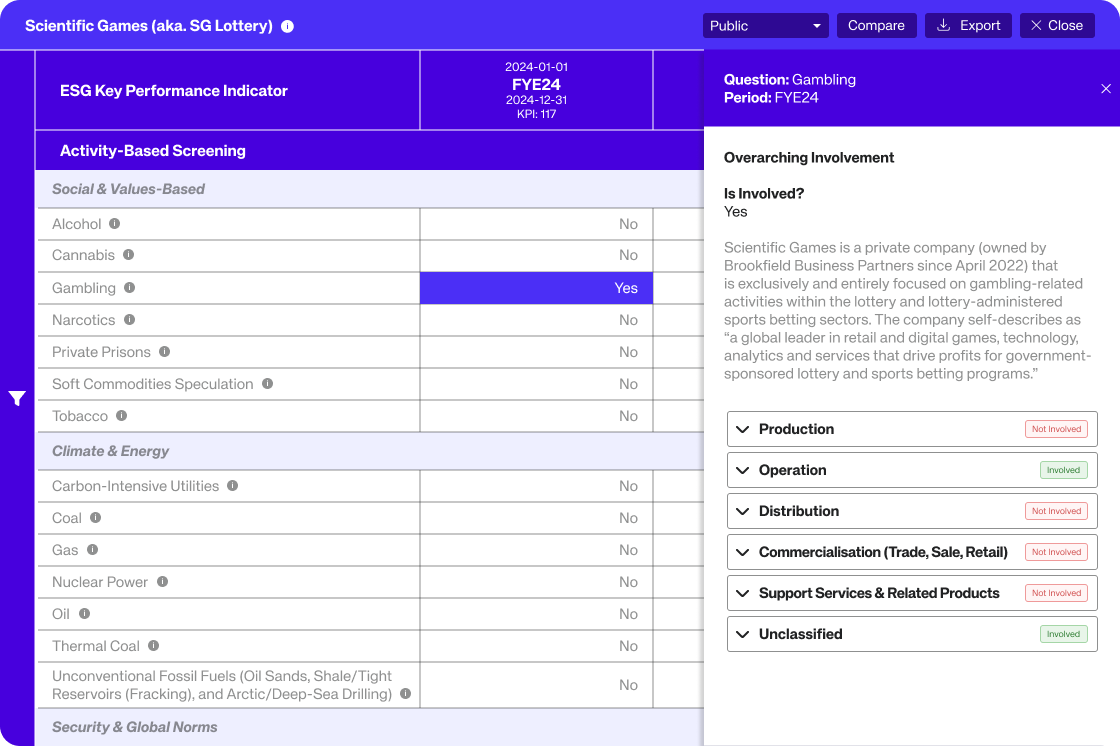Click the Overarching Involvement heading

click(x=809, y=158)
